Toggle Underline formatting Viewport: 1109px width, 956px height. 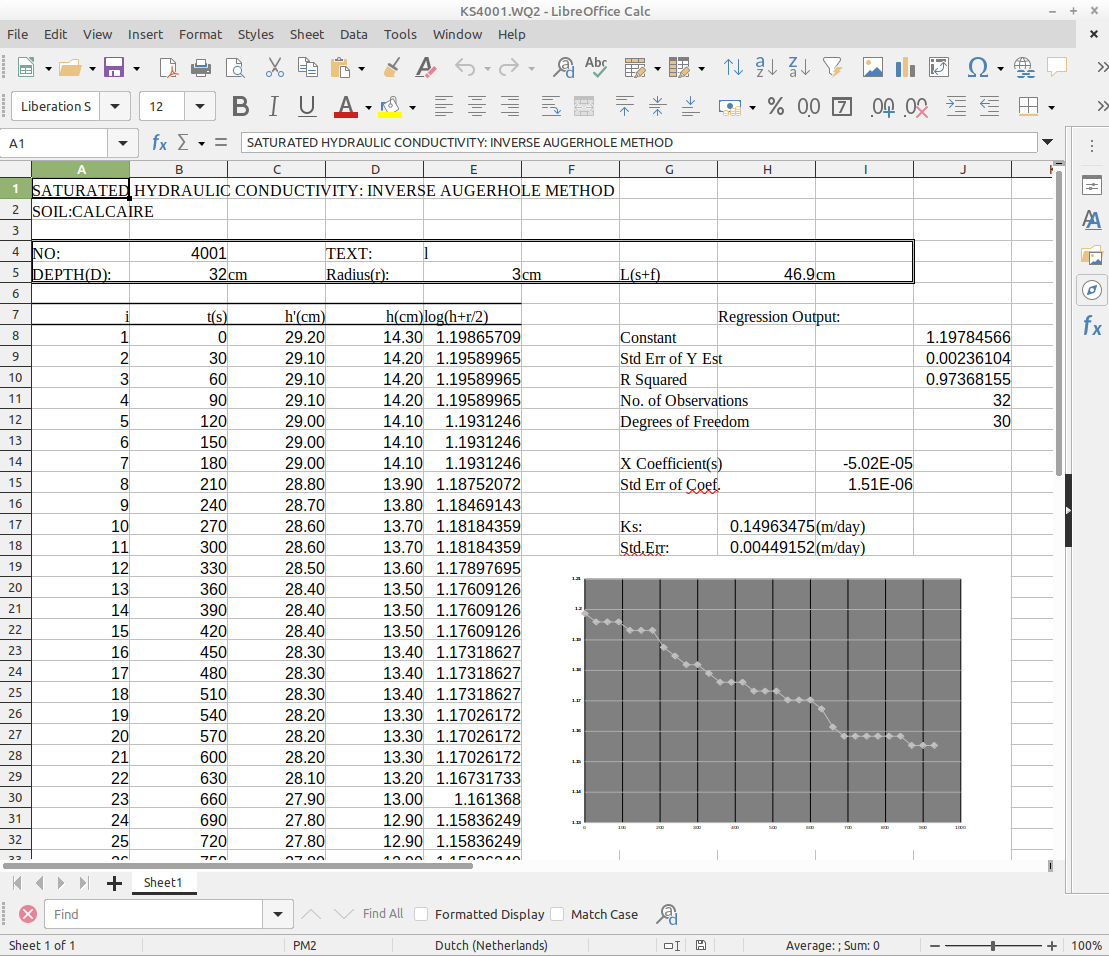coord(307,107)
